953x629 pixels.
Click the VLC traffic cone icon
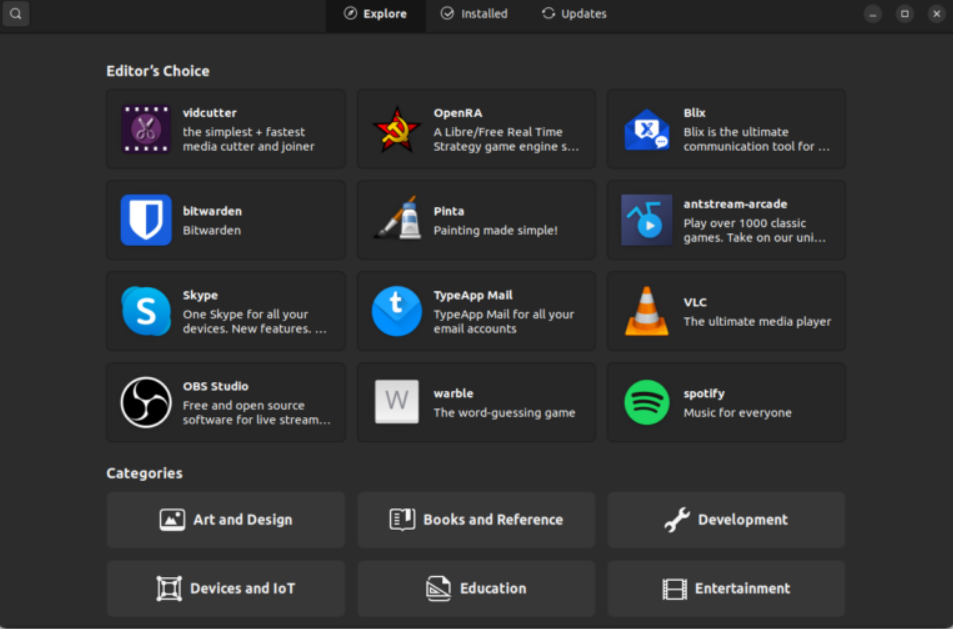(x=647, y=311)
